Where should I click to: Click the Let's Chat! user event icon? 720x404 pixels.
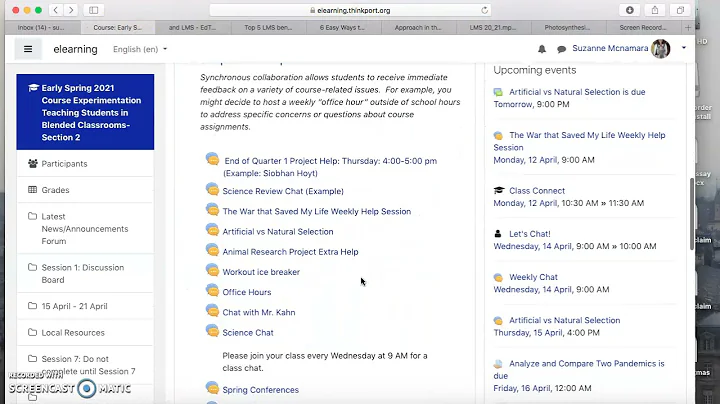498,233
